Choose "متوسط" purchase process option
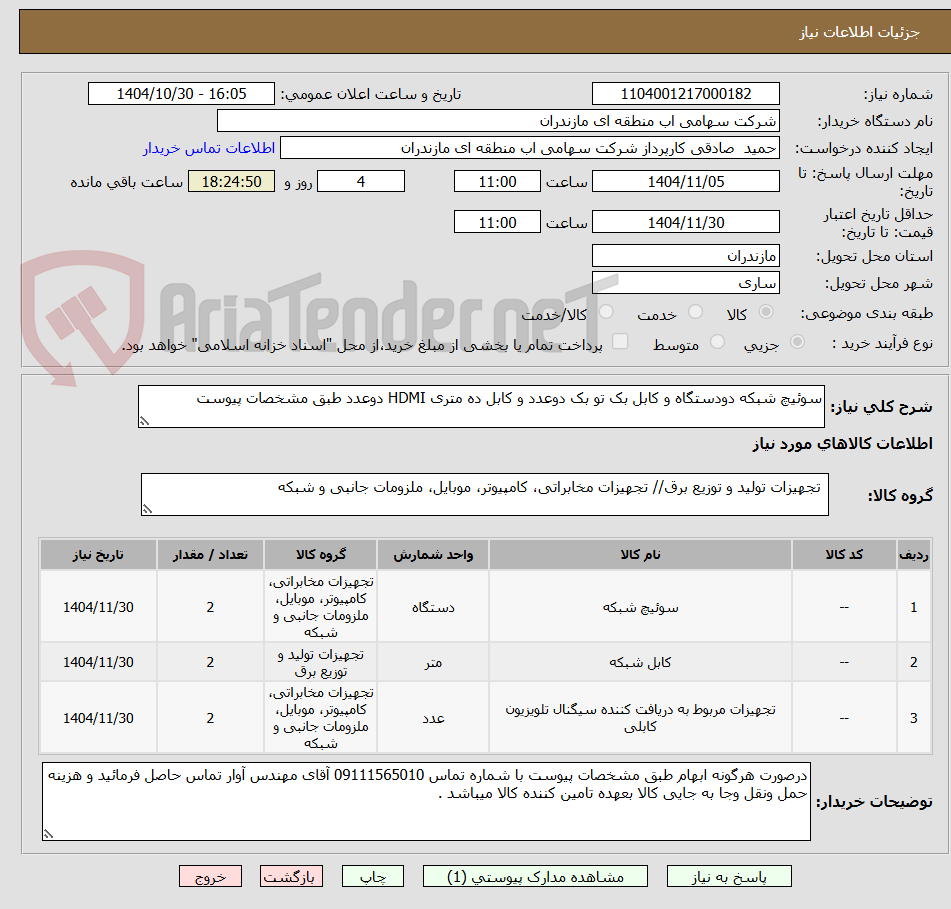The image size is (951, 909). click(718, 340)
